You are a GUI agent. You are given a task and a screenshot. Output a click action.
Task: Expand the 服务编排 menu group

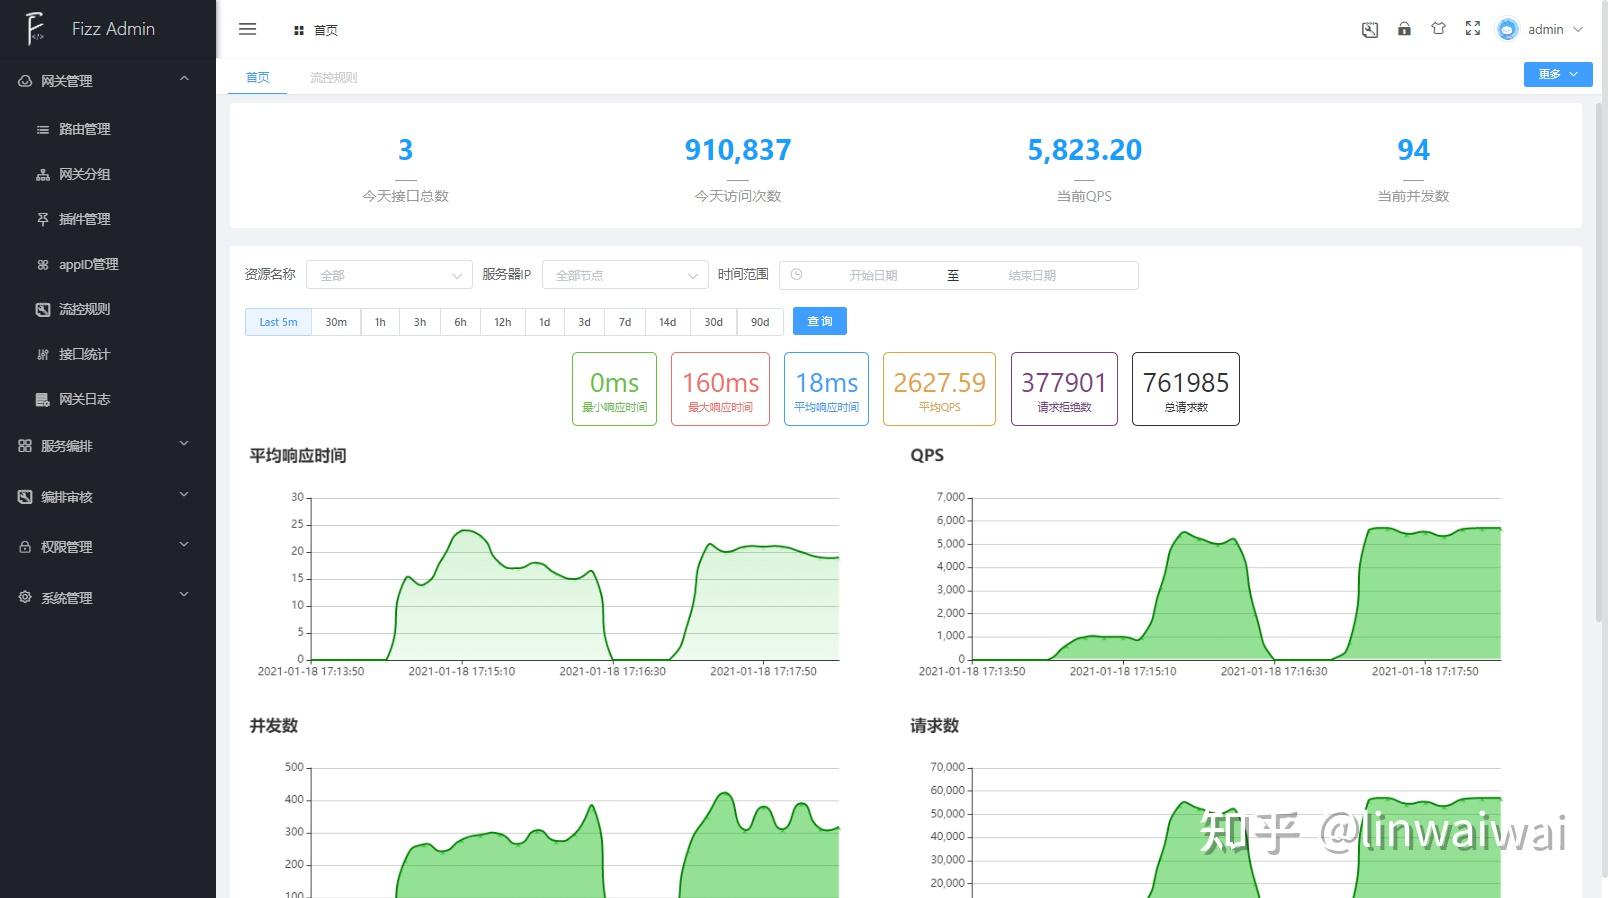(108, 446)
